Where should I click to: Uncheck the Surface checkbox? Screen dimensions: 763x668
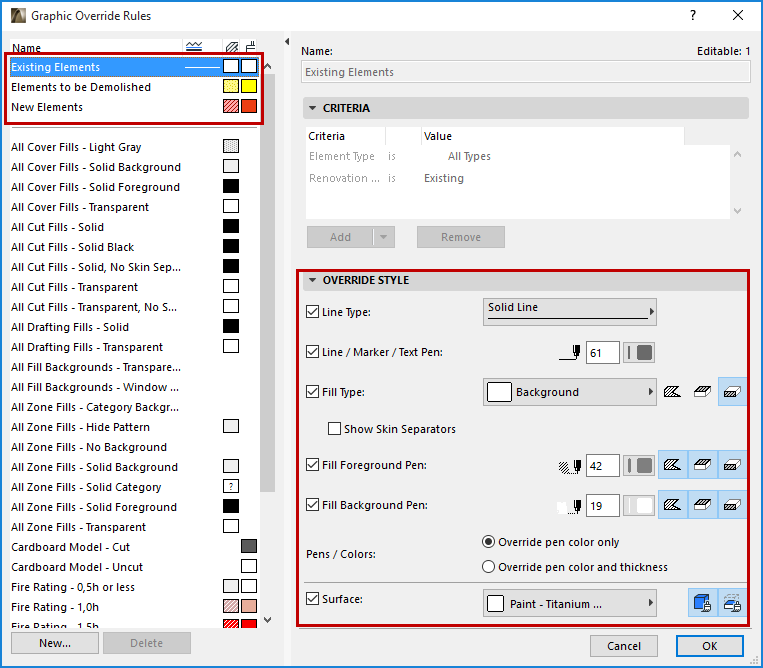point(312,598)
